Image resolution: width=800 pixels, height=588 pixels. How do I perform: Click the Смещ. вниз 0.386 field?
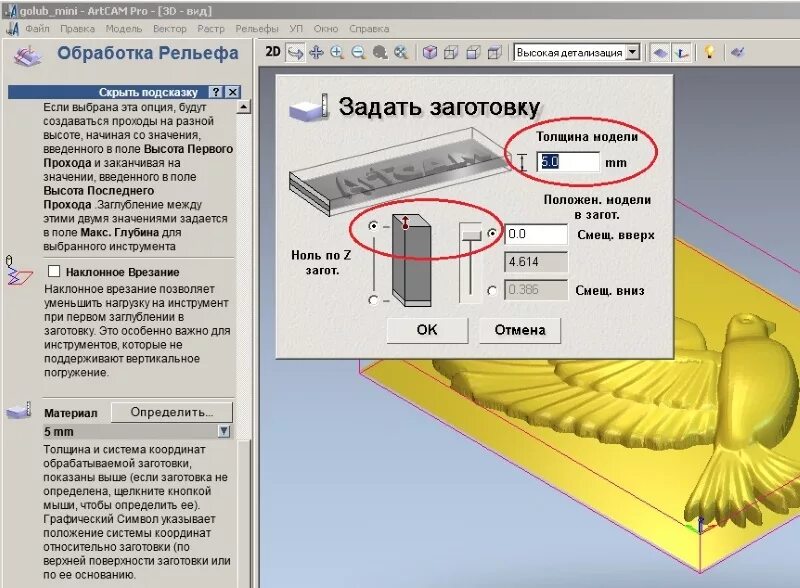[536, 290]
